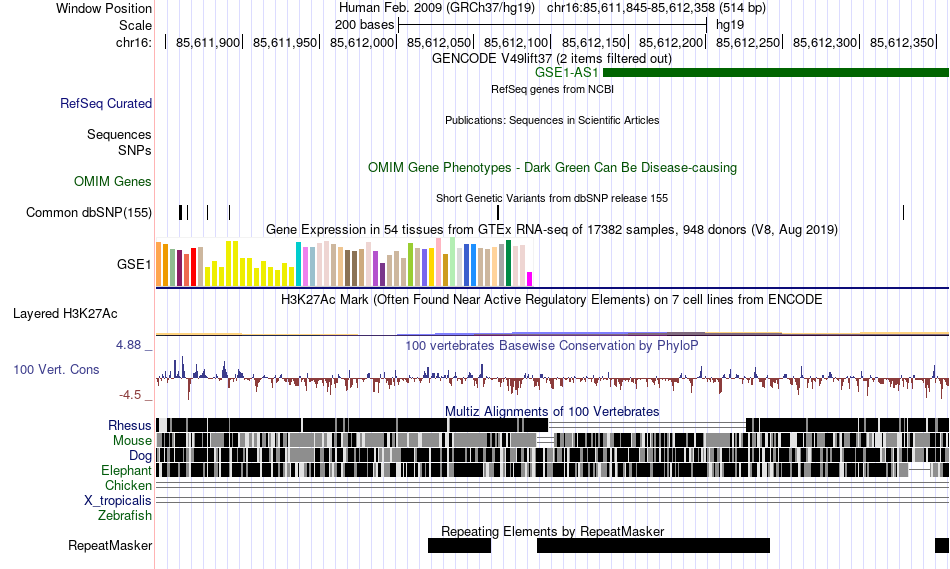Click the SNPs track label
Viewport: 950px width, 569px height.
click(135, 150)
